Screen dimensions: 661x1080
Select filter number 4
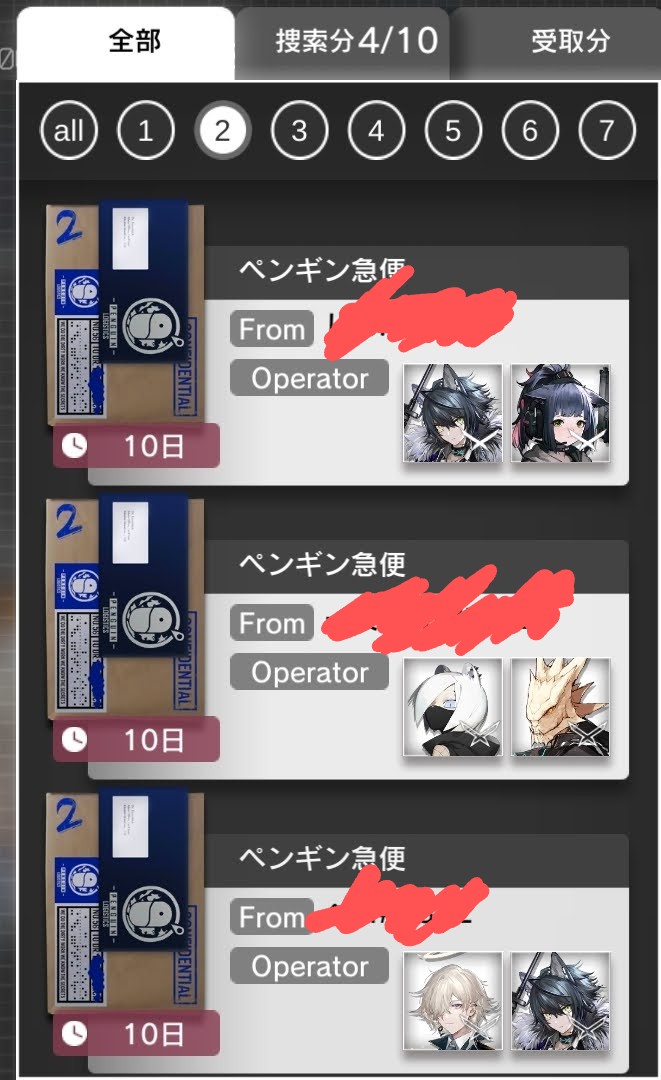pos(377,129)
